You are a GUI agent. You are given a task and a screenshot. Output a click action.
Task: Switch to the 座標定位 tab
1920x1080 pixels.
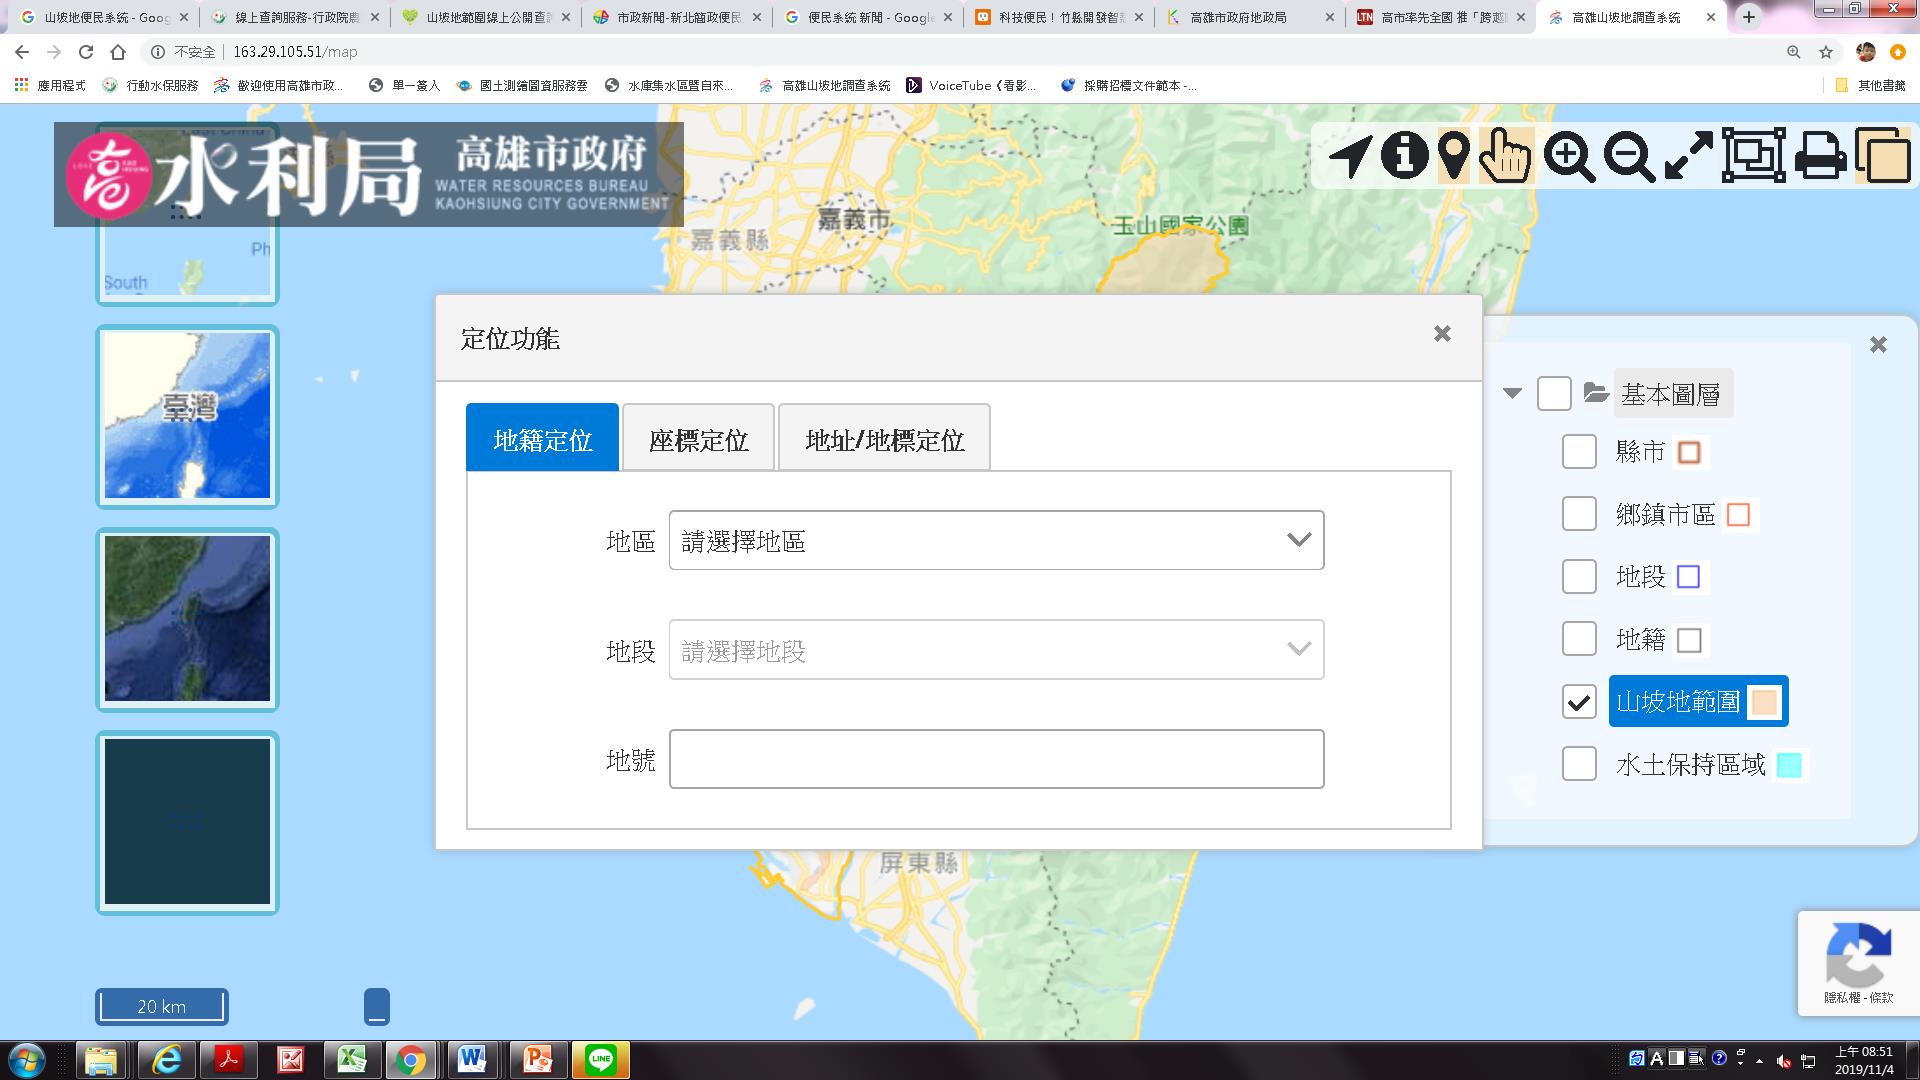point(698,439)
